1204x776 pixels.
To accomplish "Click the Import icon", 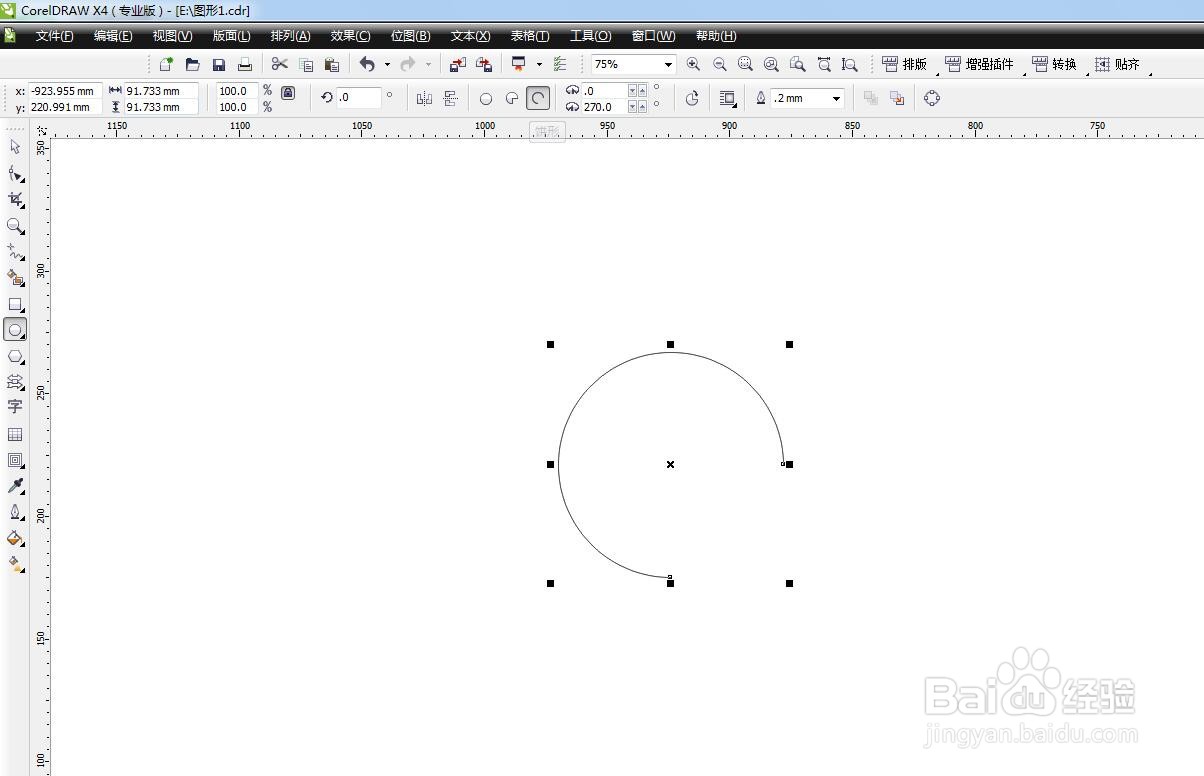I will point(457,64).
